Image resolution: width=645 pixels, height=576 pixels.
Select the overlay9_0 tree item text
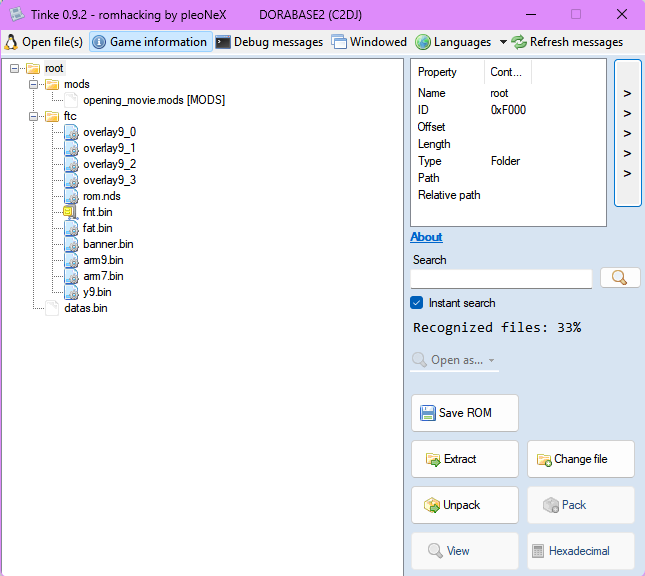109,132
